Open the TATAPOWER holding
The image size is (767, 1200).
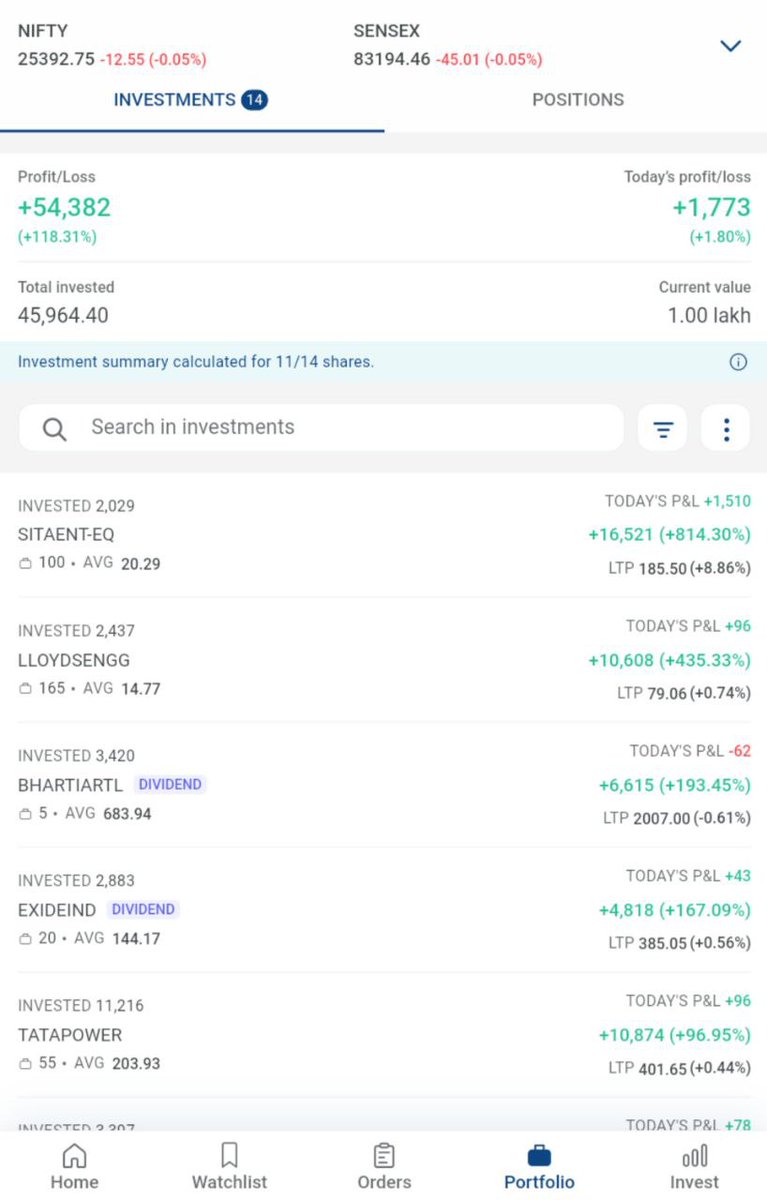[x=383, y=1035]
